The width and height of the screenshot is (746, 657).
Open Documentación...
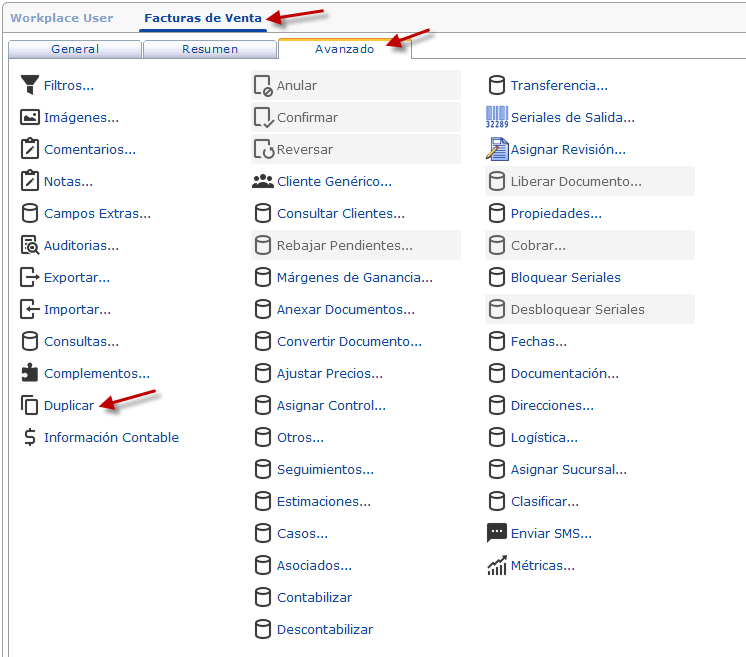point(565,373)
